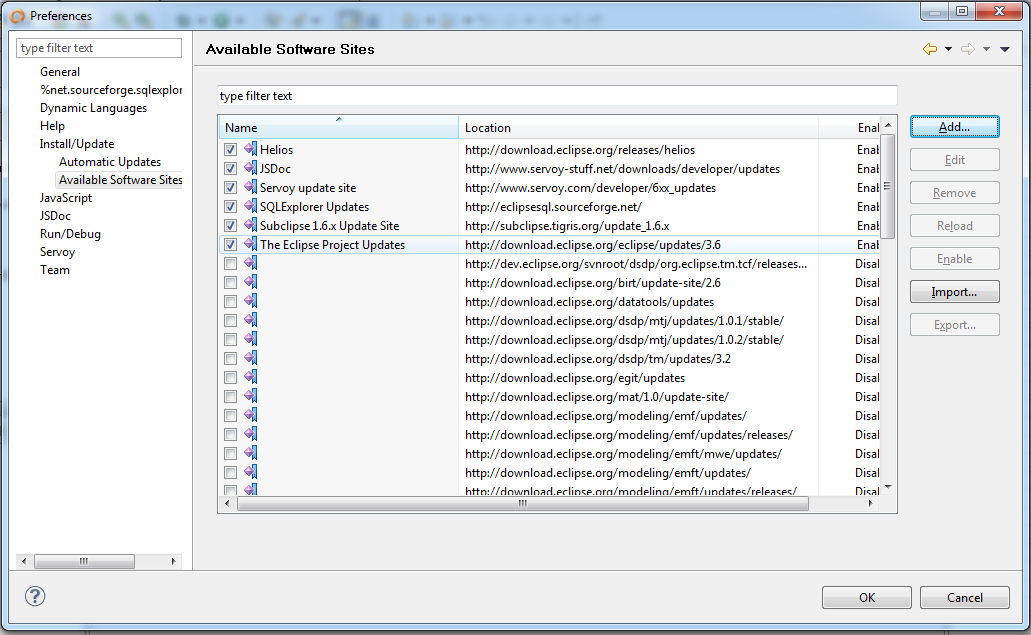Click the site icon beside The Eclipse Project Updates
Viewport: 1031px width, 635px height.
[x=251, y=245]
